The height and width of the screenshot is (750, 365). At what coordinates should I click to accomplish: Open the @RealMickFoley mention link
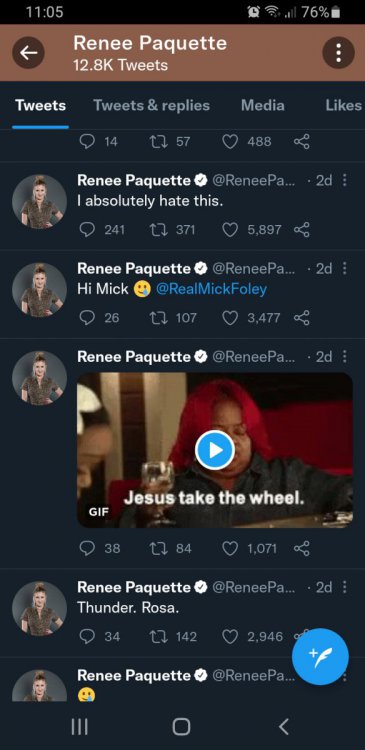click(211, 289)
